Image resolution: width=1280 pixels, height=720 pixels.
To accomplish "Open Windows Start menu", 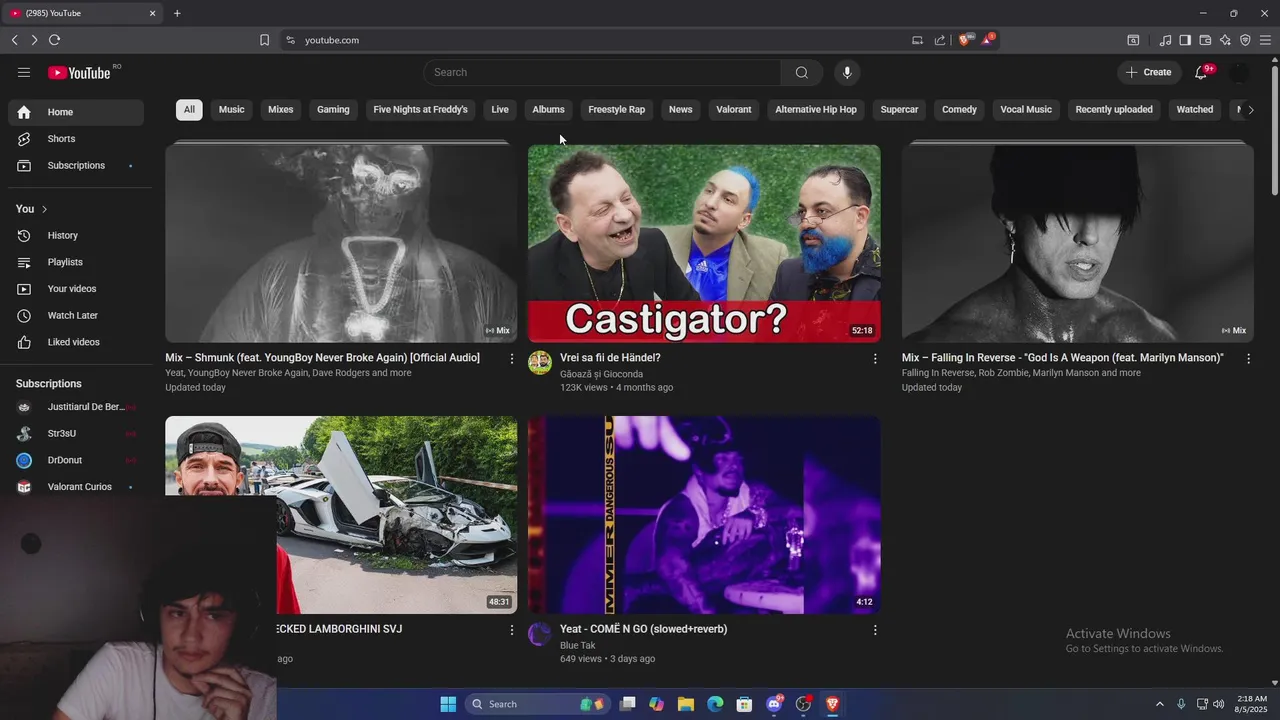I will pyautogui.click(x=448, y=704).
